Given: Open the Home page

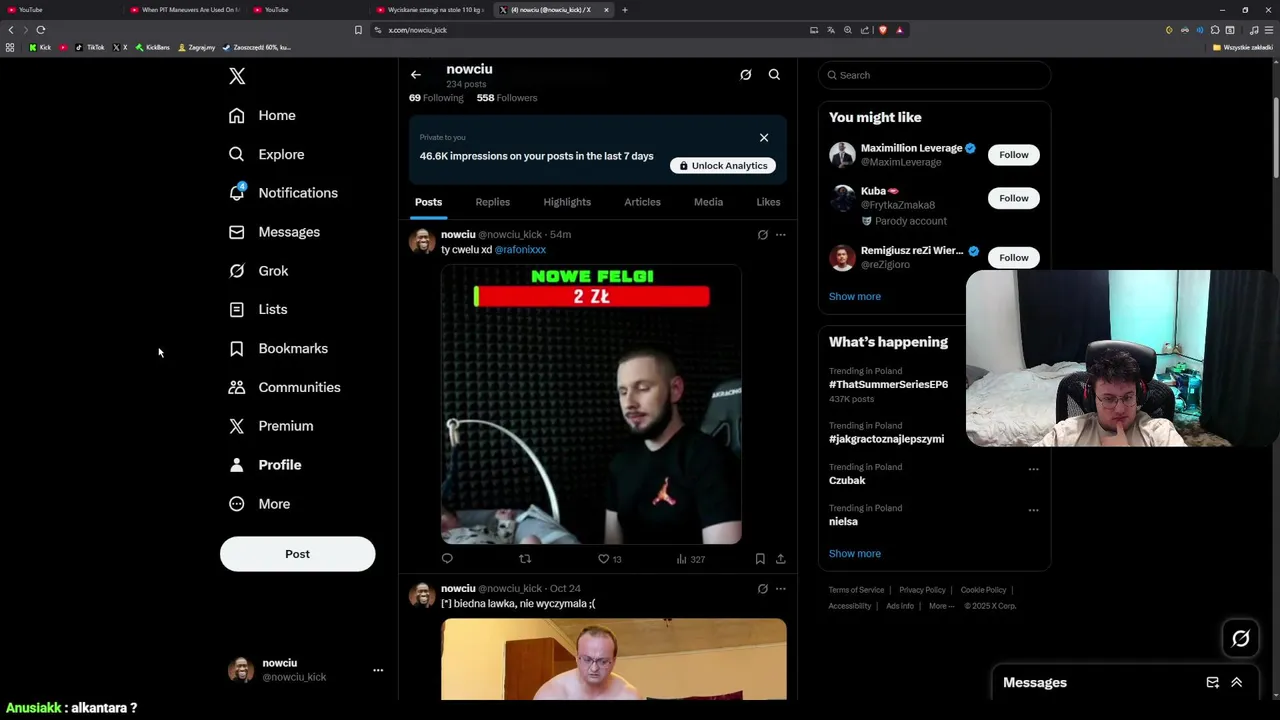Looking at the screenshot, I should pos(262,115).
